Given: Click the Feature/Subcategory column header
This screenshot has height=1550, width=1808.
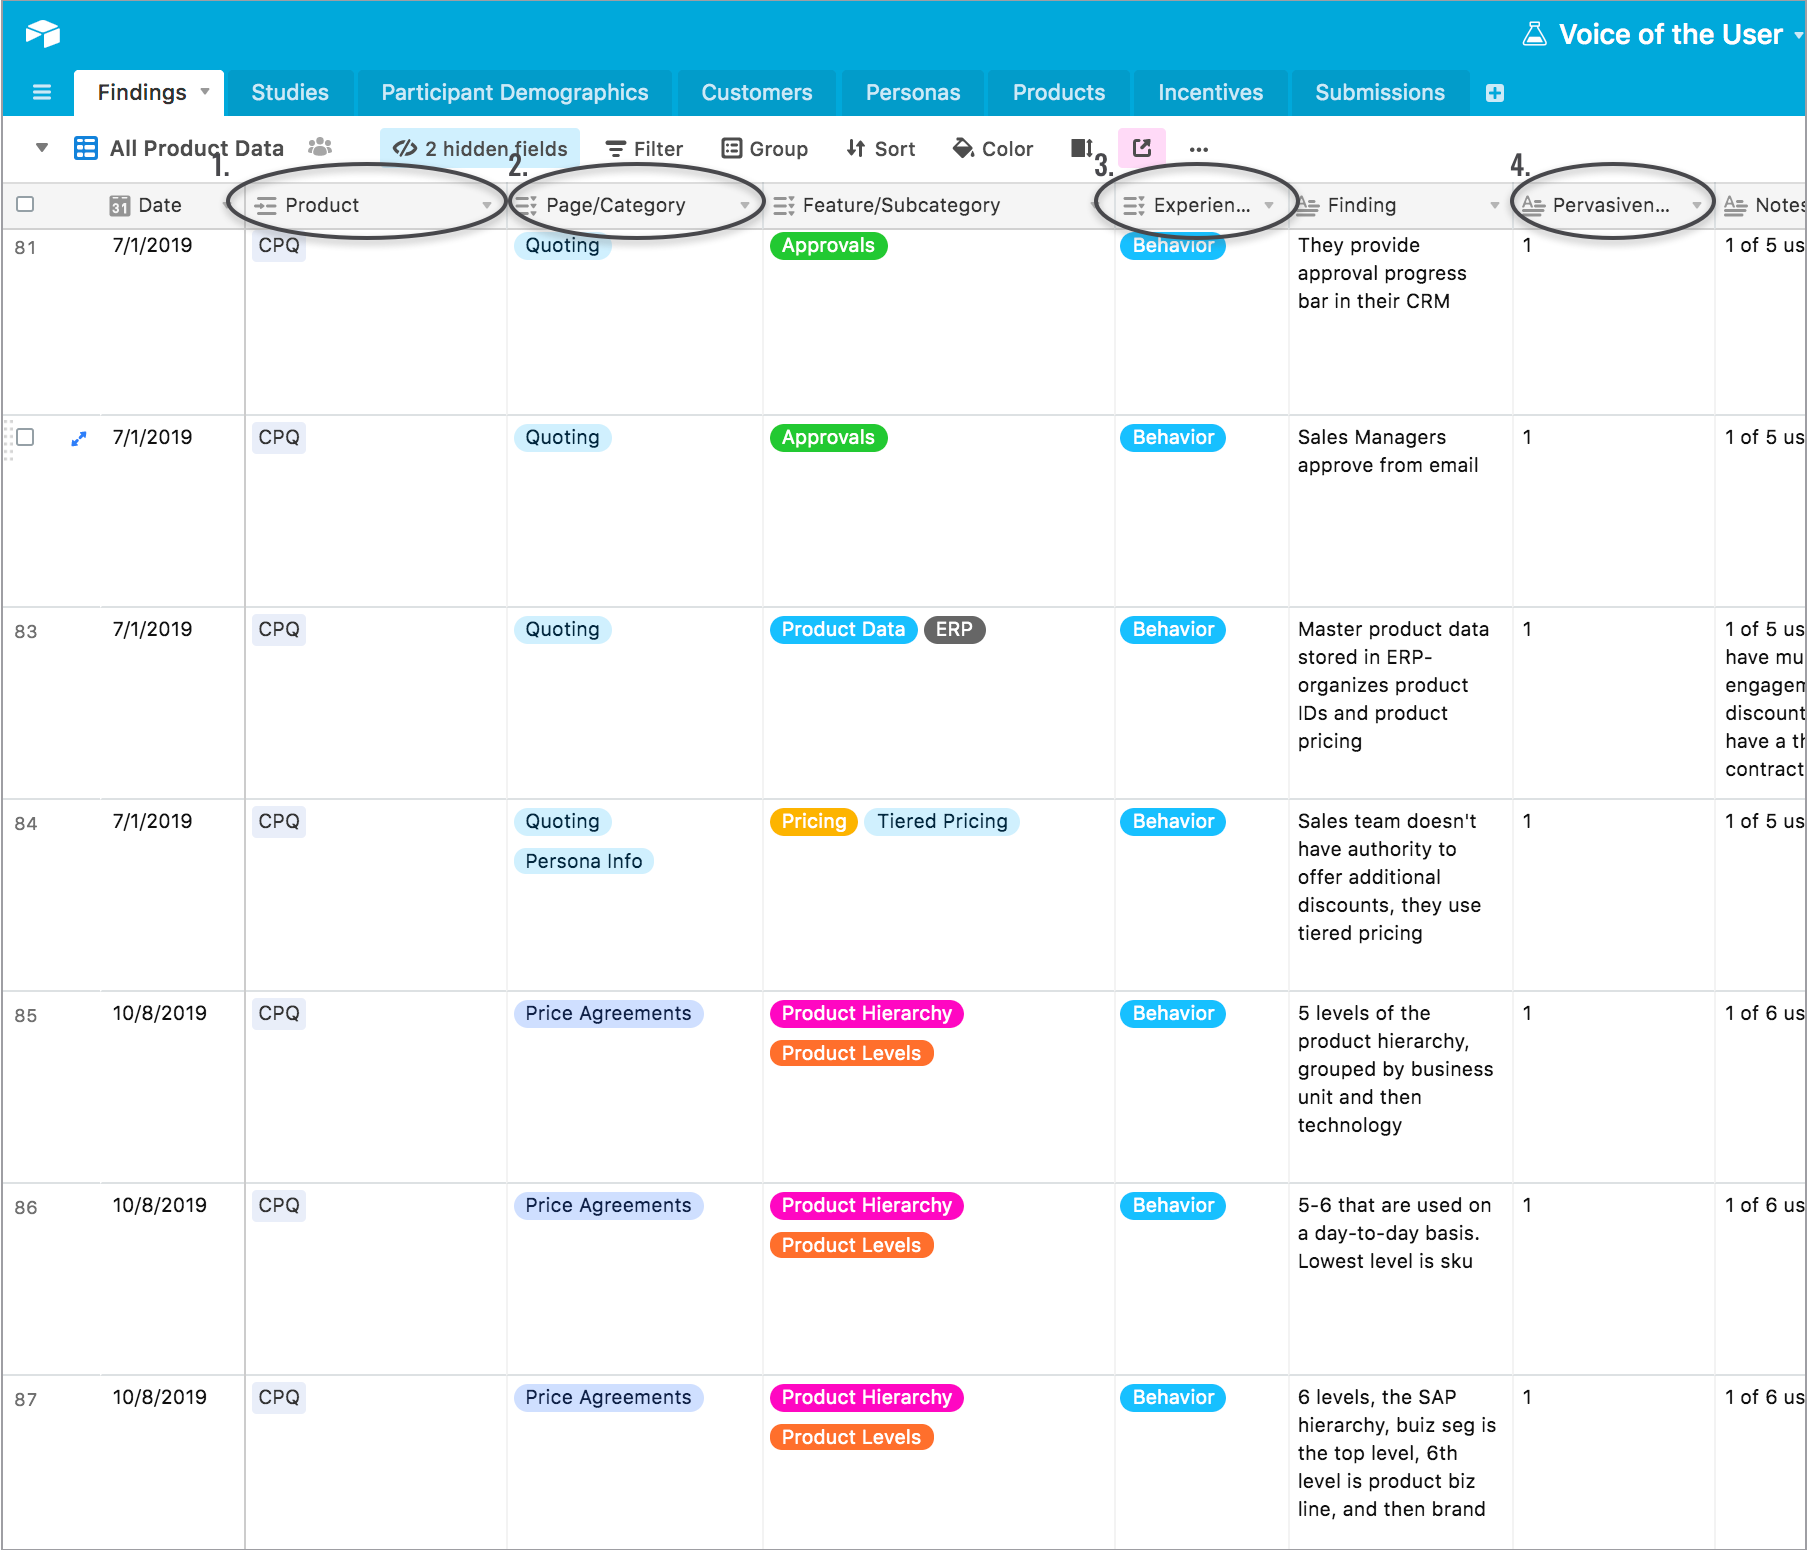Looking at the screenshot, I should click(x=938, y=206).
